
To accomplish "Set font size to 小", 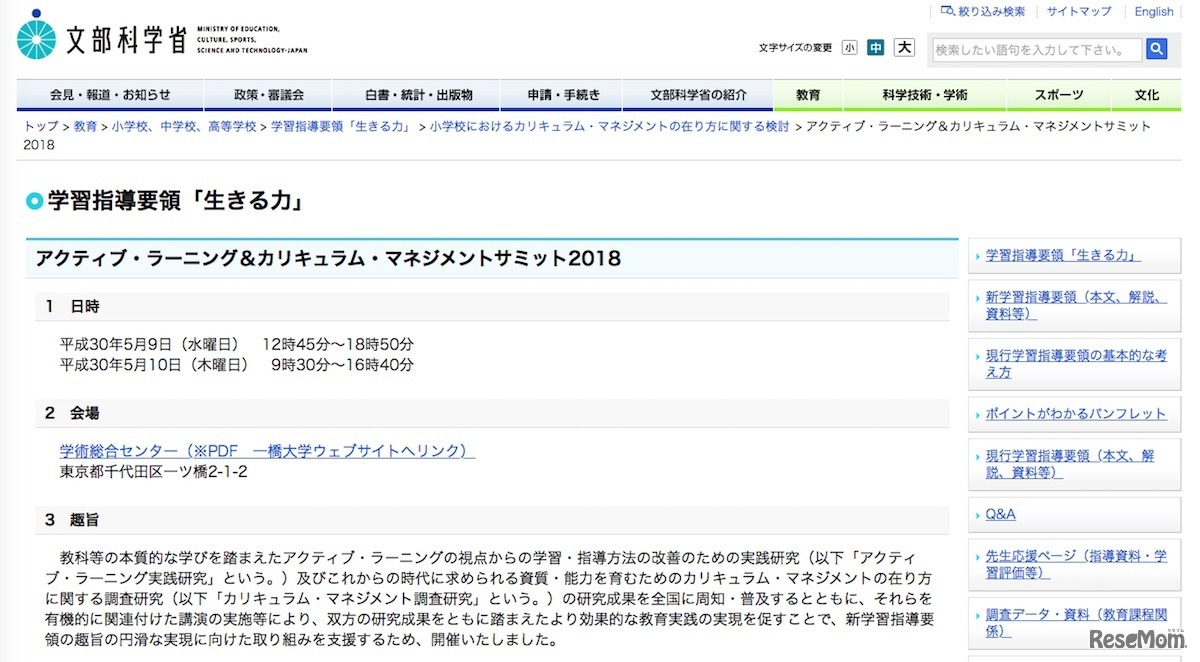I will [x=849, y=47].
